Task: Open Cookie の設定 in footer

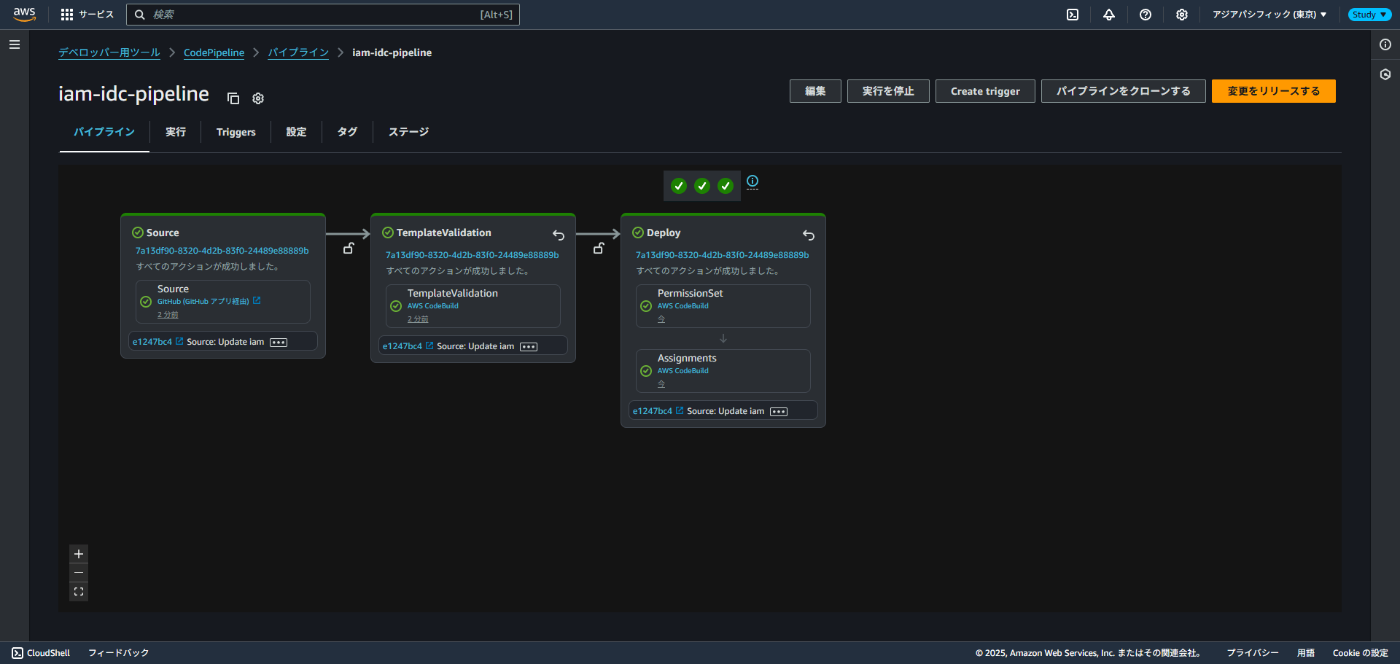Action: tap(1360, 653)
